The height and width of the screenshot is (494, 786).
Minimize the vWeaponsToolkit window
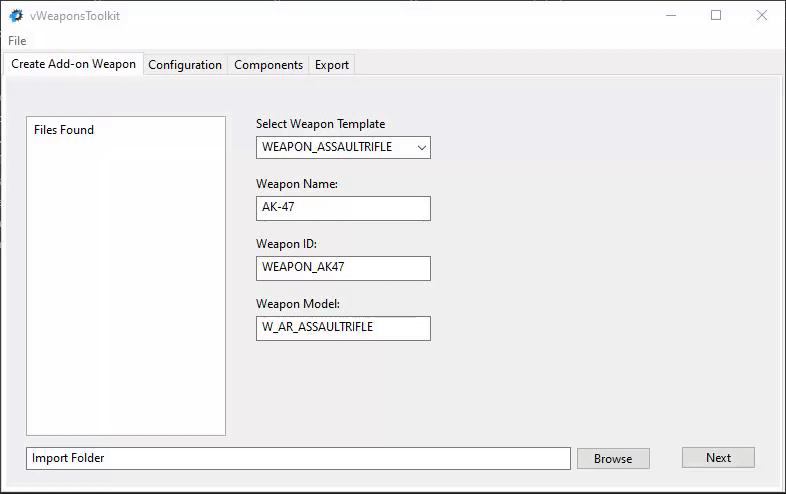click(x=671, y=16)
